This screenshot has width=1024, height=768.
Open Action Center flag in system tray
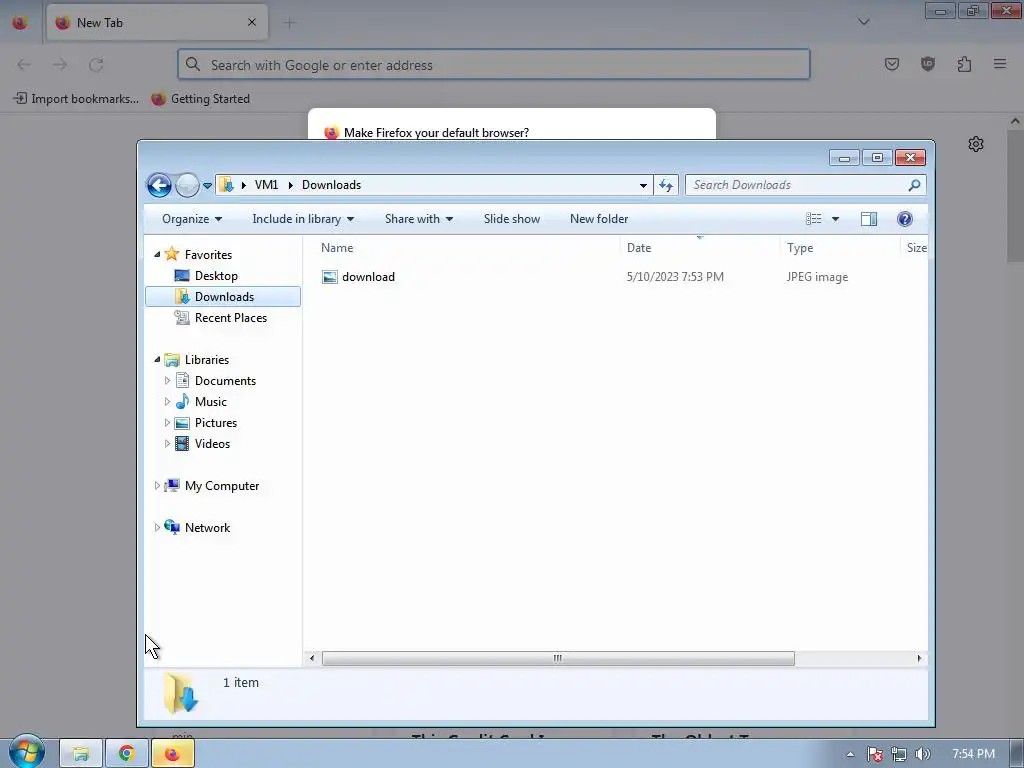[x=874, y=754]
